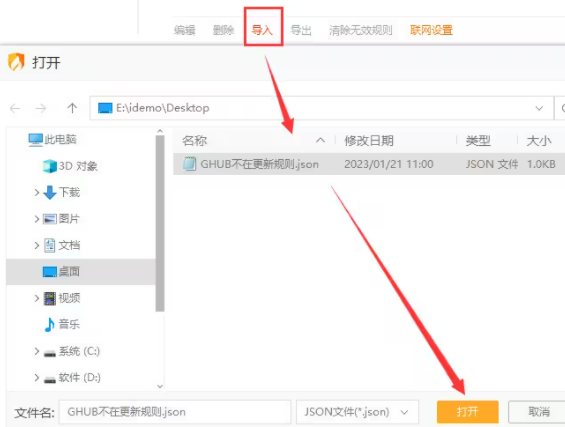Open the address bar history dropdown
This screenshot has height=427, width=565.
point(539,108)
